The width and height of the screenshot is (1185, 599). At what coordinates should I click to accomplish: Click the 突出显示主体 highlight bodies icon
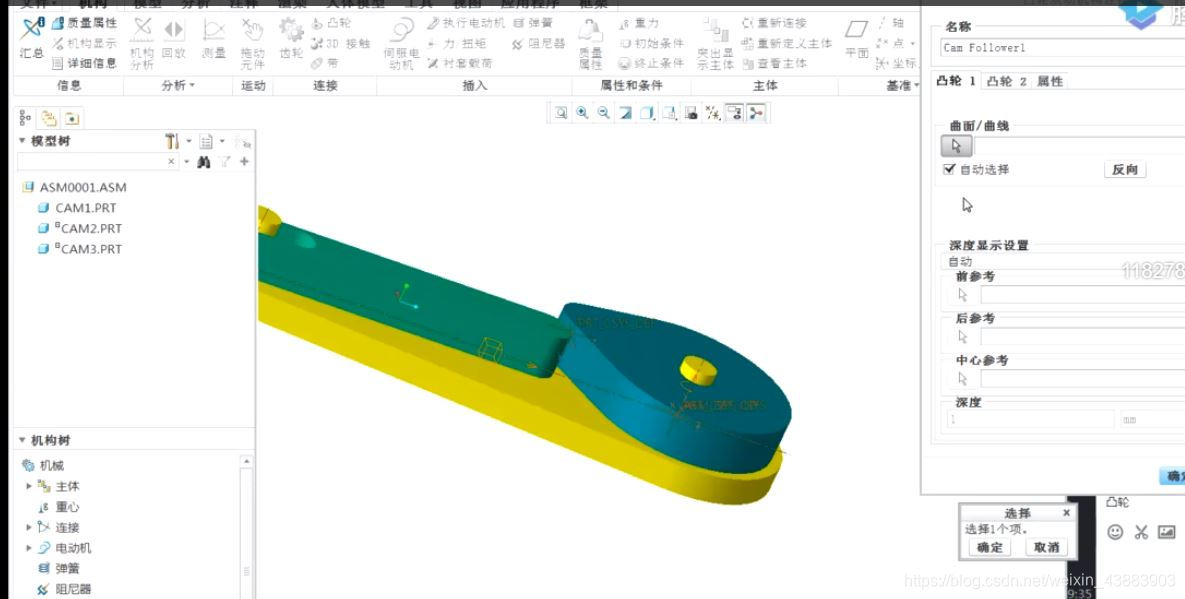[715, 42]
